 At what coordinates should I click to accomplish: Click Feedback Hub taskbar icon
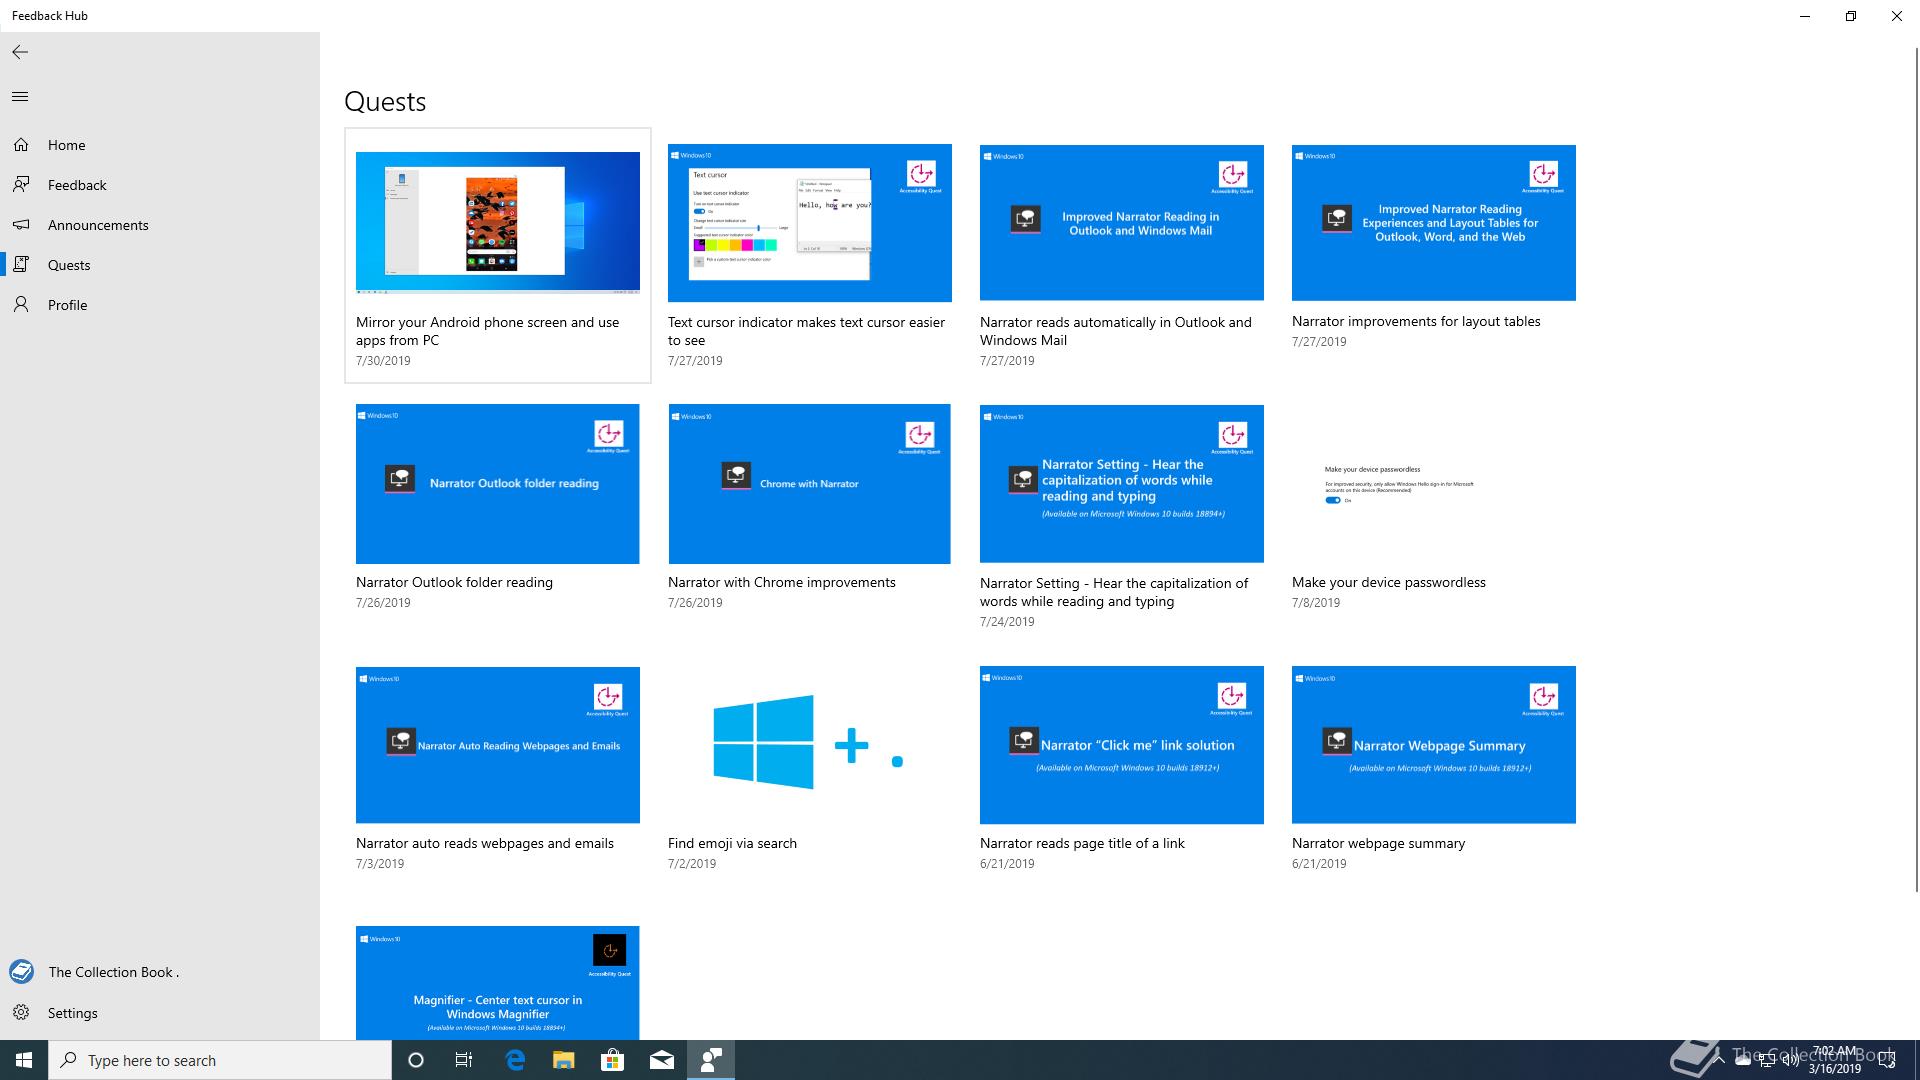click(711, 1060)
